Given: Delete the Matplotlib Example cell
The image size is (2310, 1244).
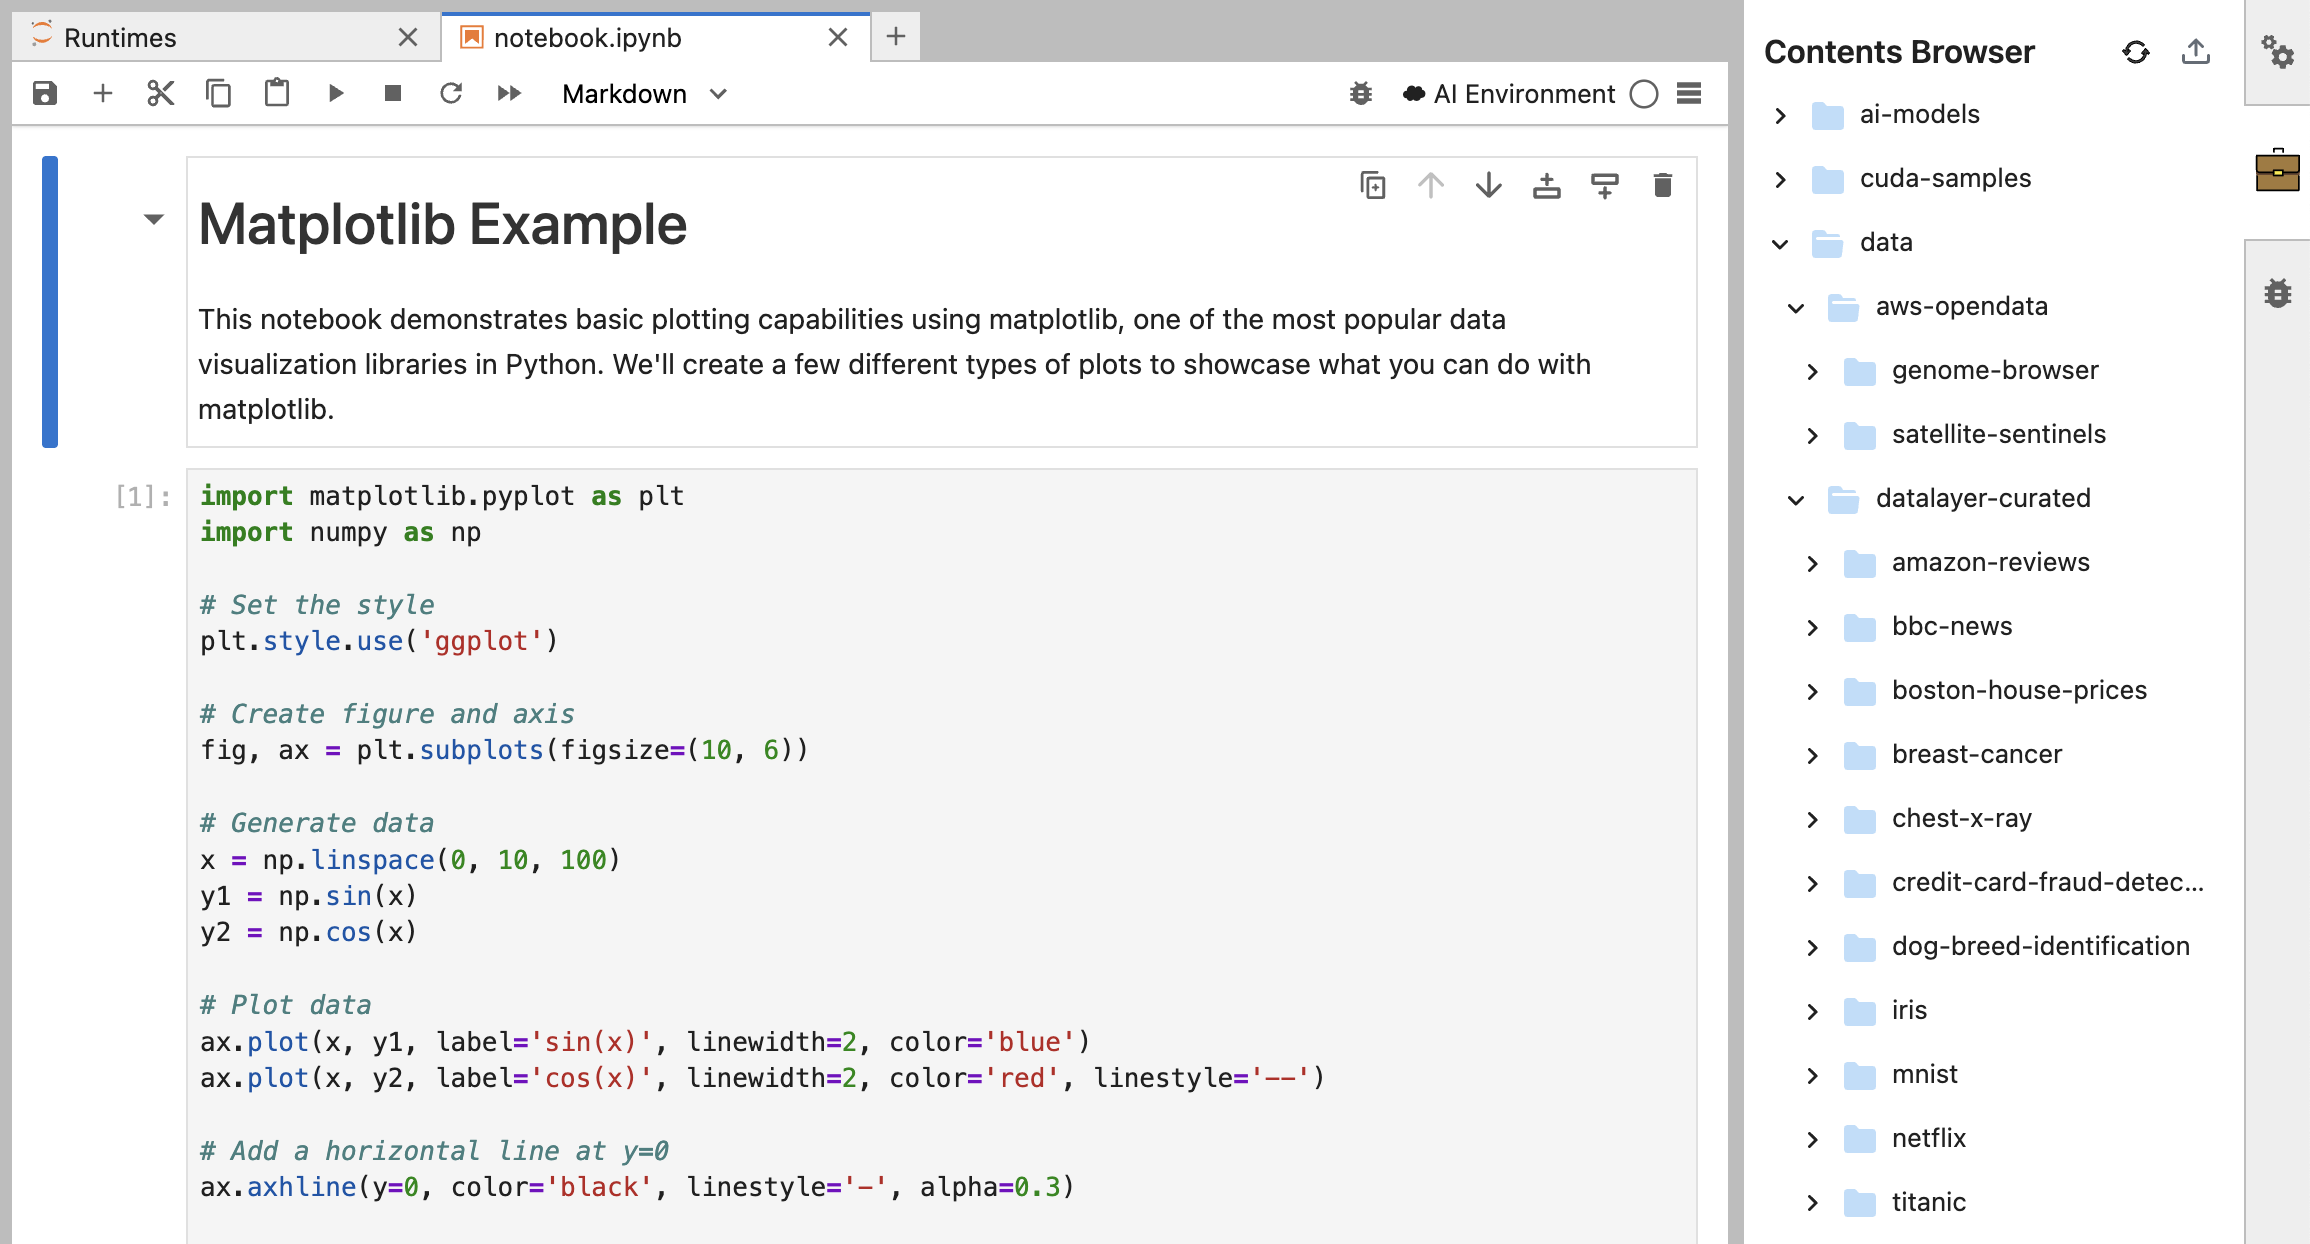Looking at the screenshot, I should click(x=1663, y=185).
